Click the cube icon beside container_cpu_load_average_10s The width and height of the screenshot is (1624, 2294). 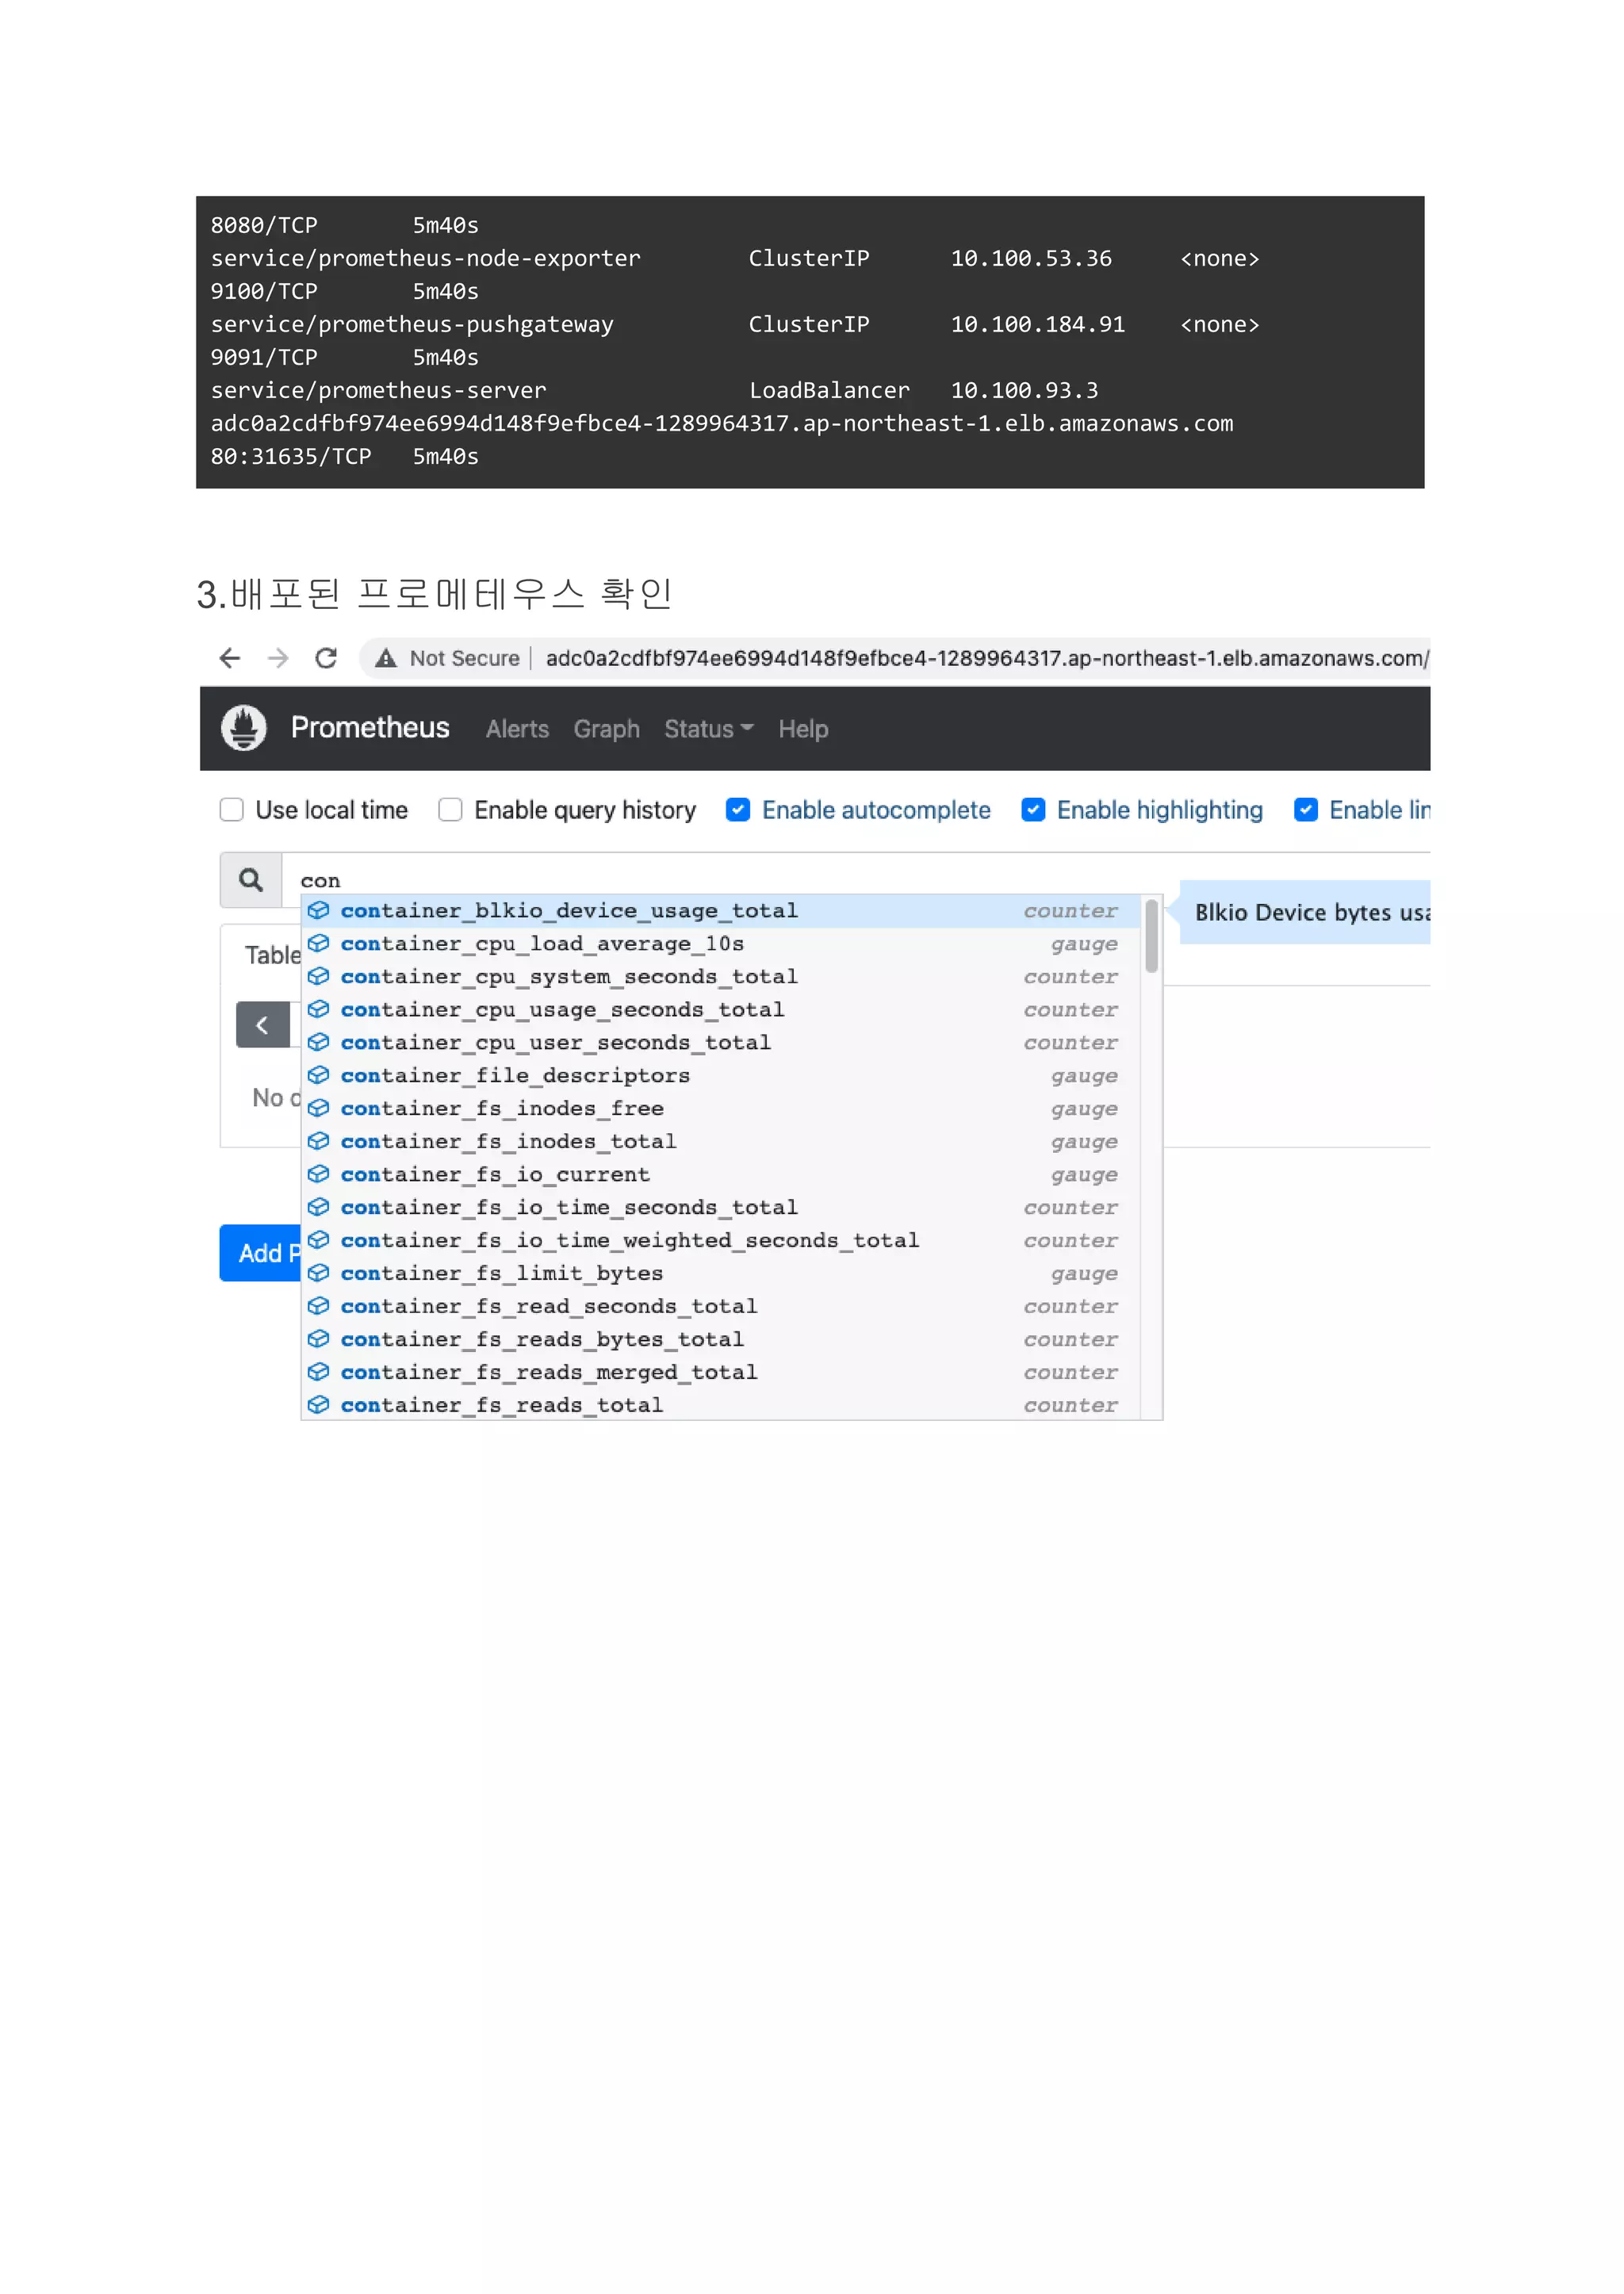(x=318, y=943)
